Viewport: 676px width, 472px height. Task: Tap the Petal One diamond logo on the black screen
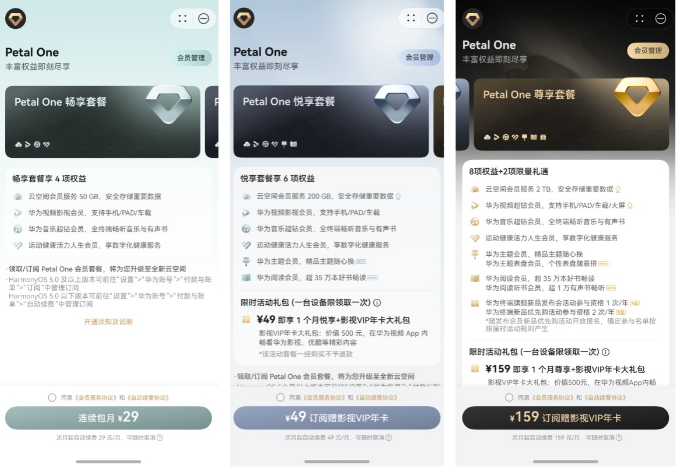click(x=473, y=19)
